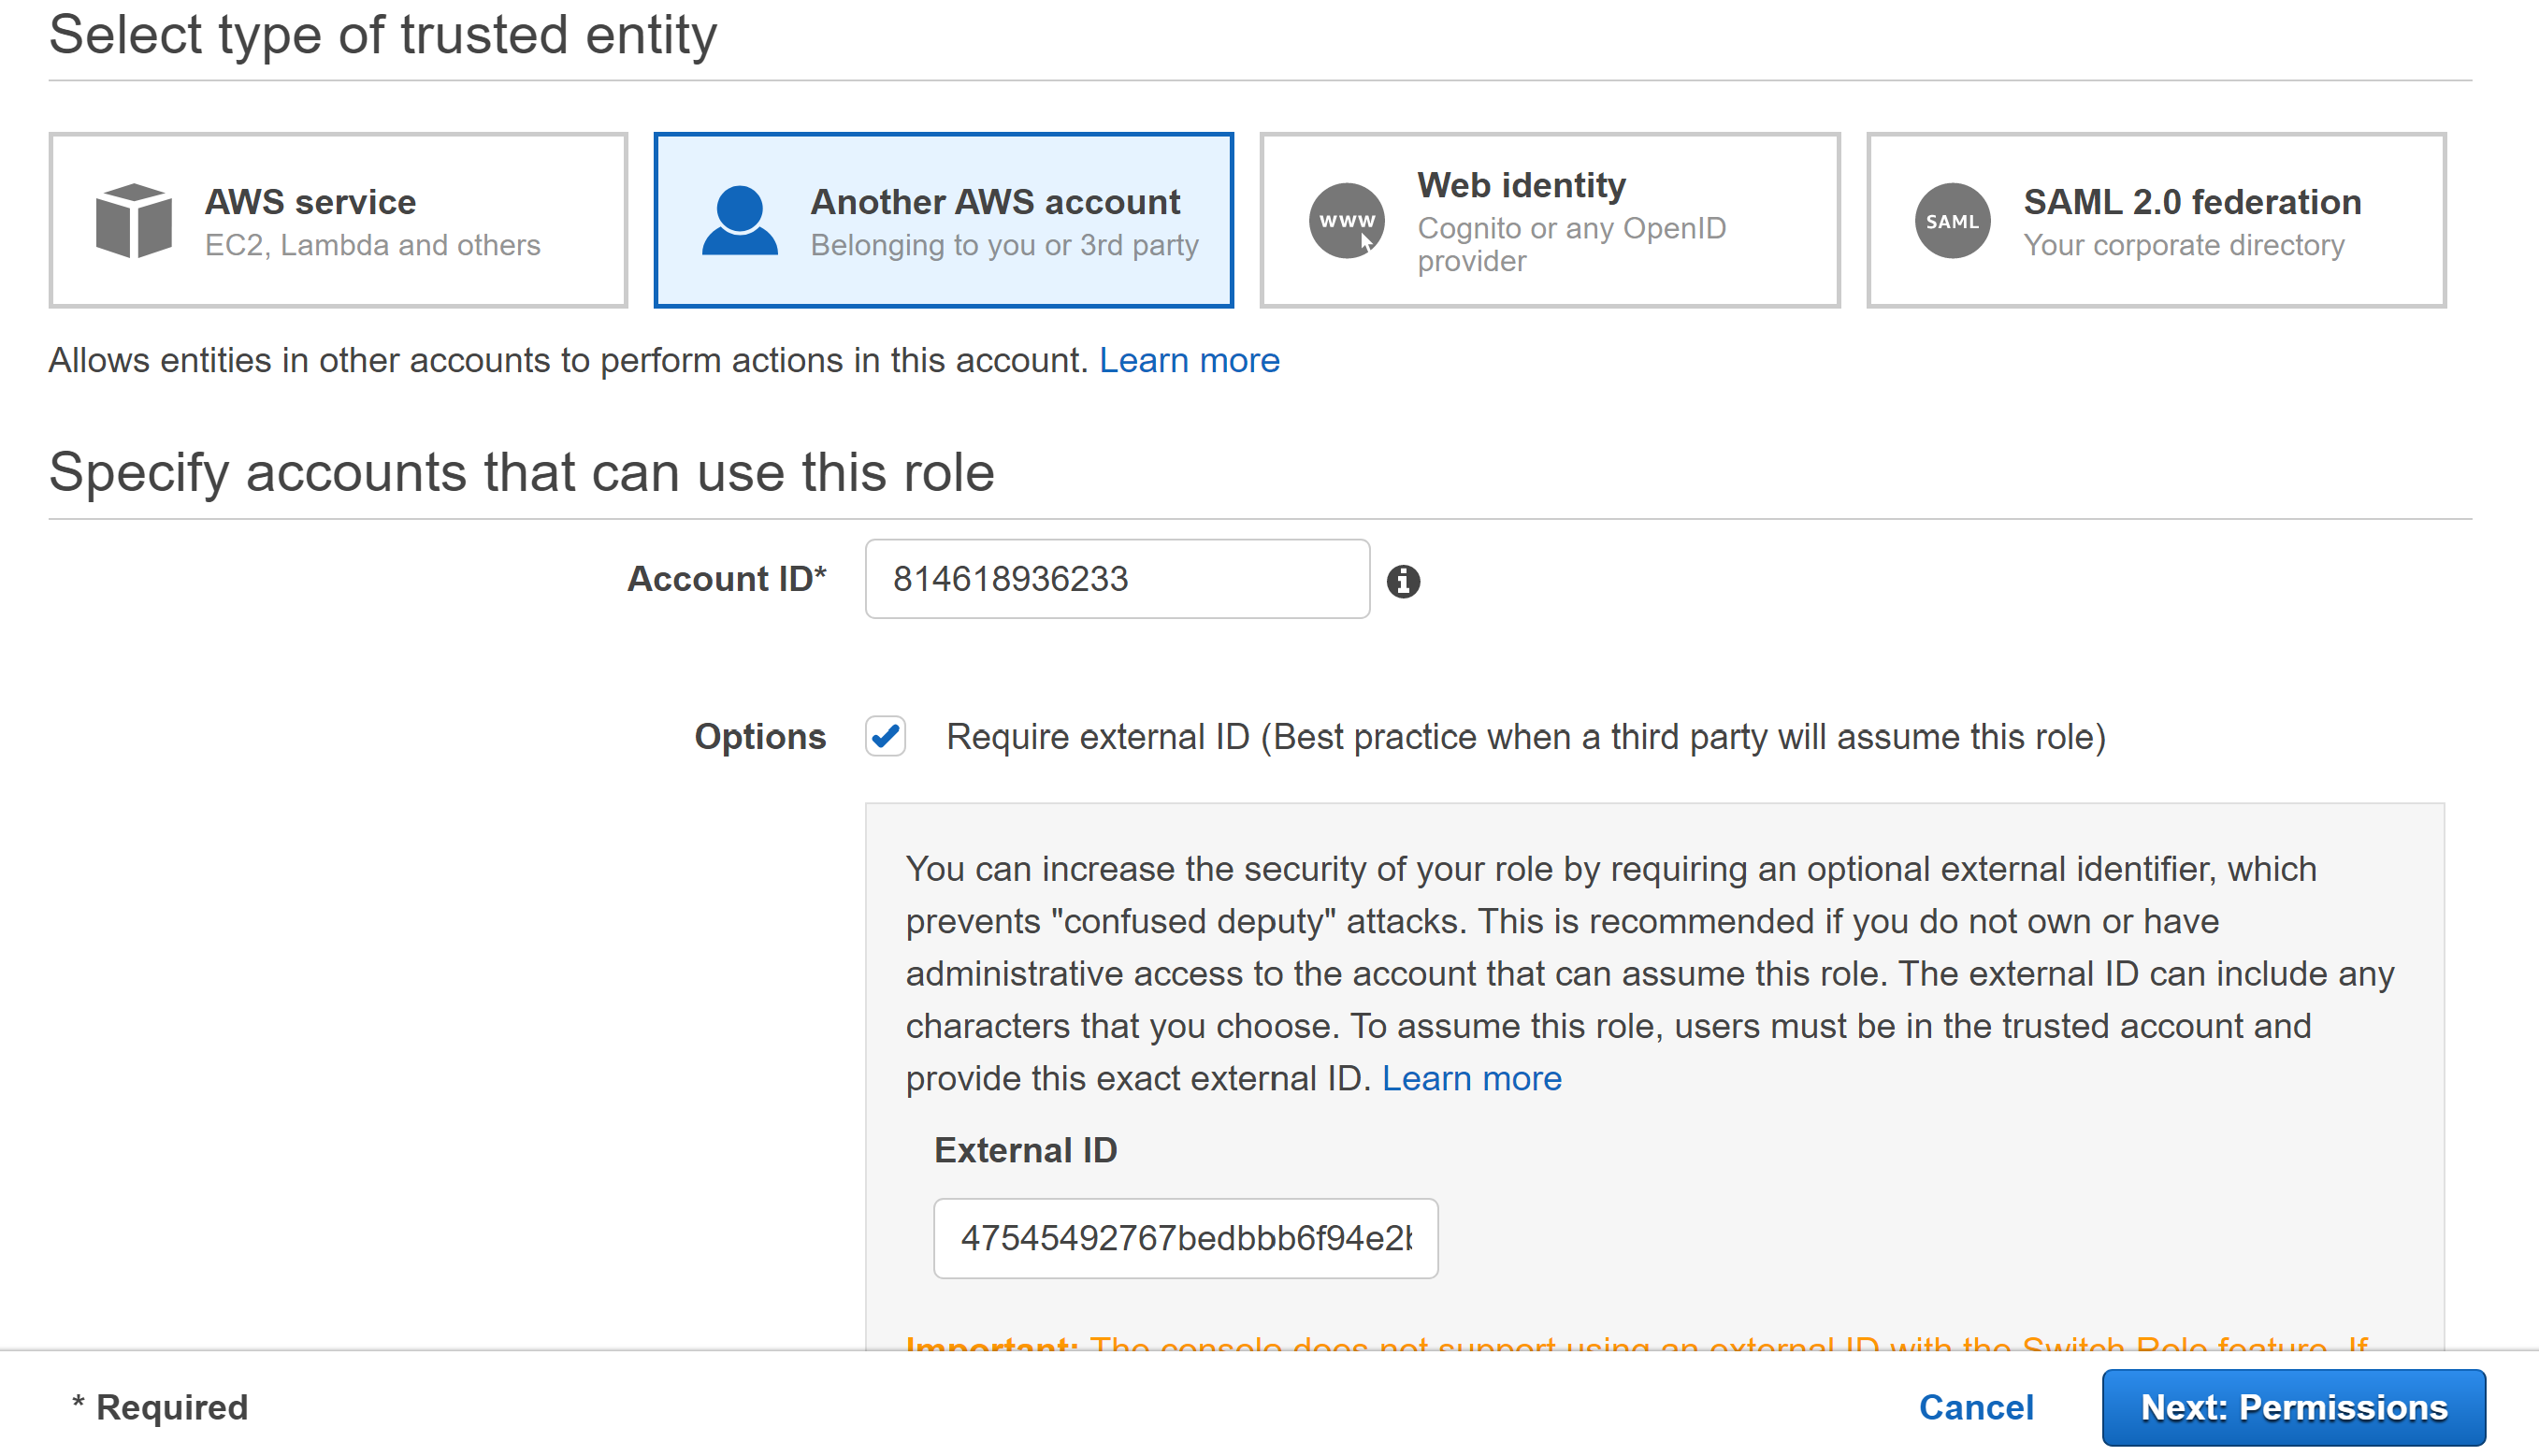
Task: Click the blue person icon for Another AWS account
Action: [741, 219]
